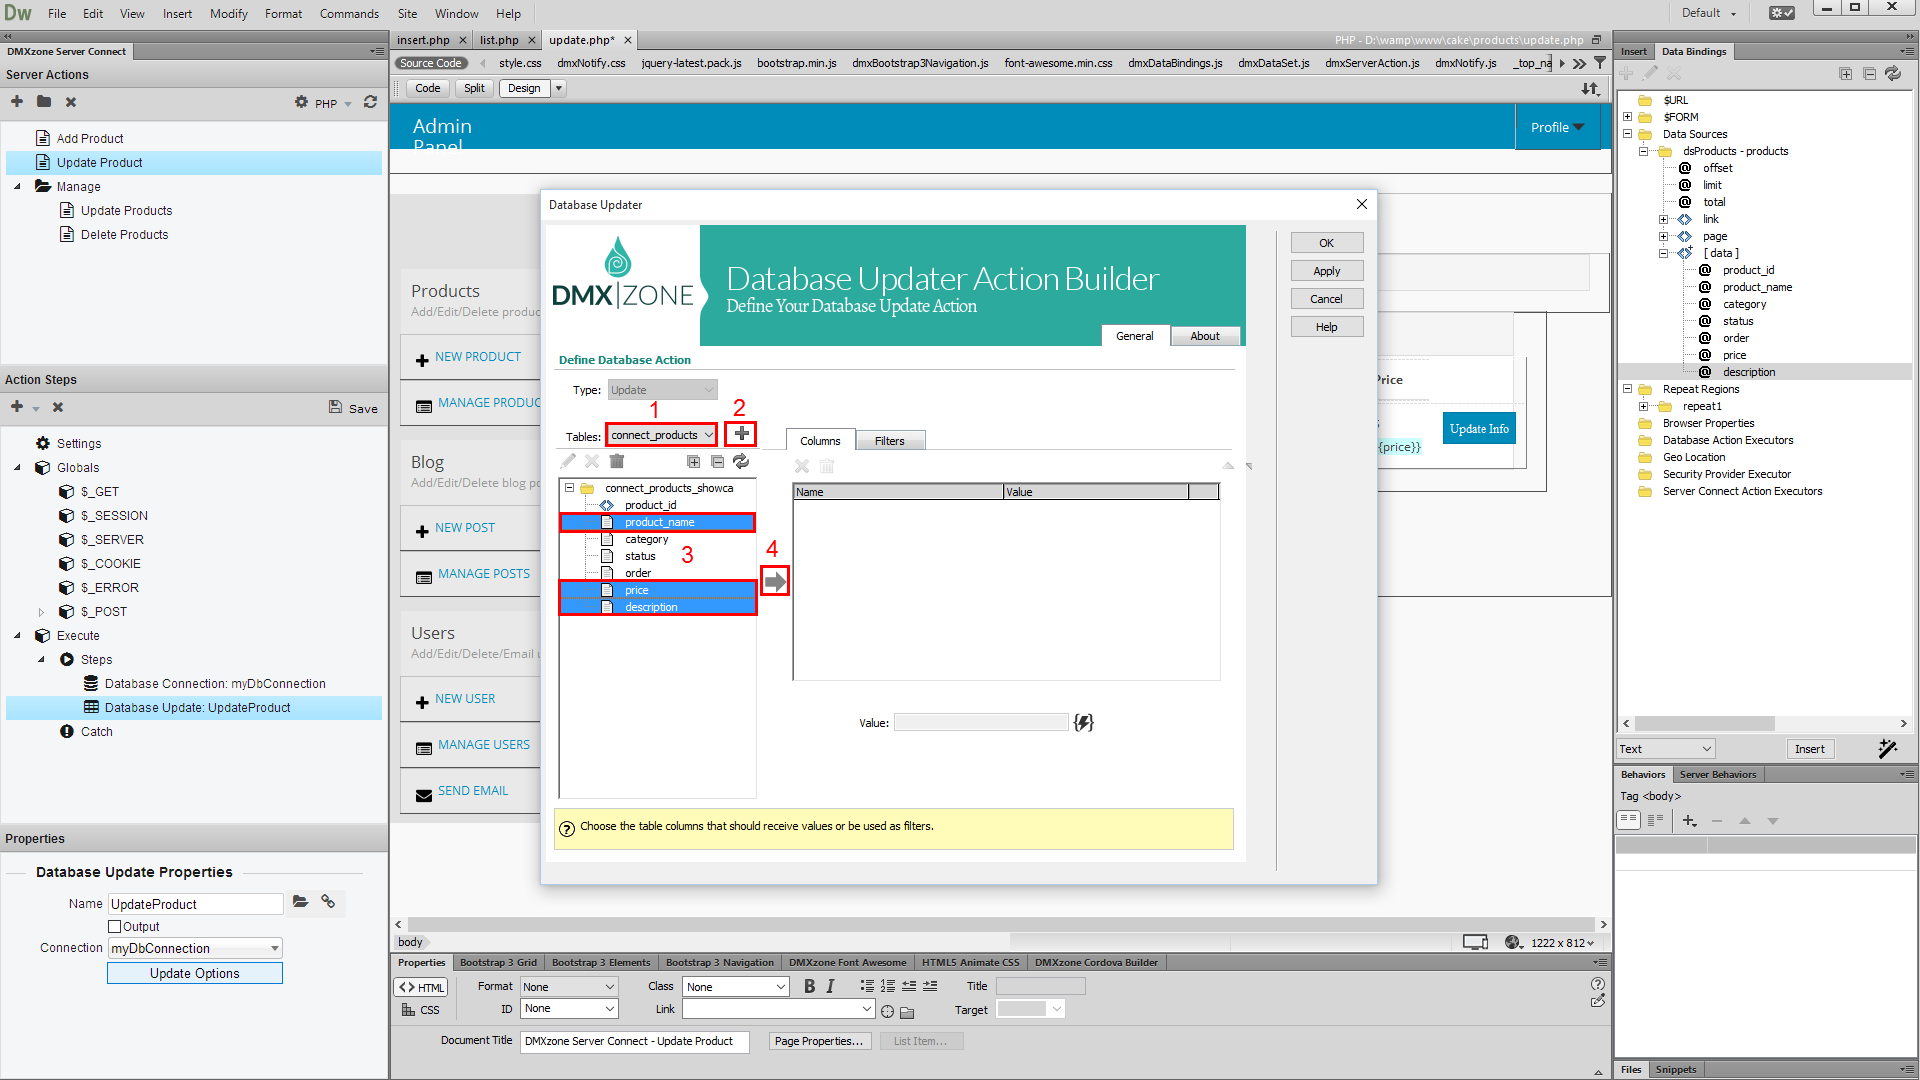Save the action steps

click(353, 408)
